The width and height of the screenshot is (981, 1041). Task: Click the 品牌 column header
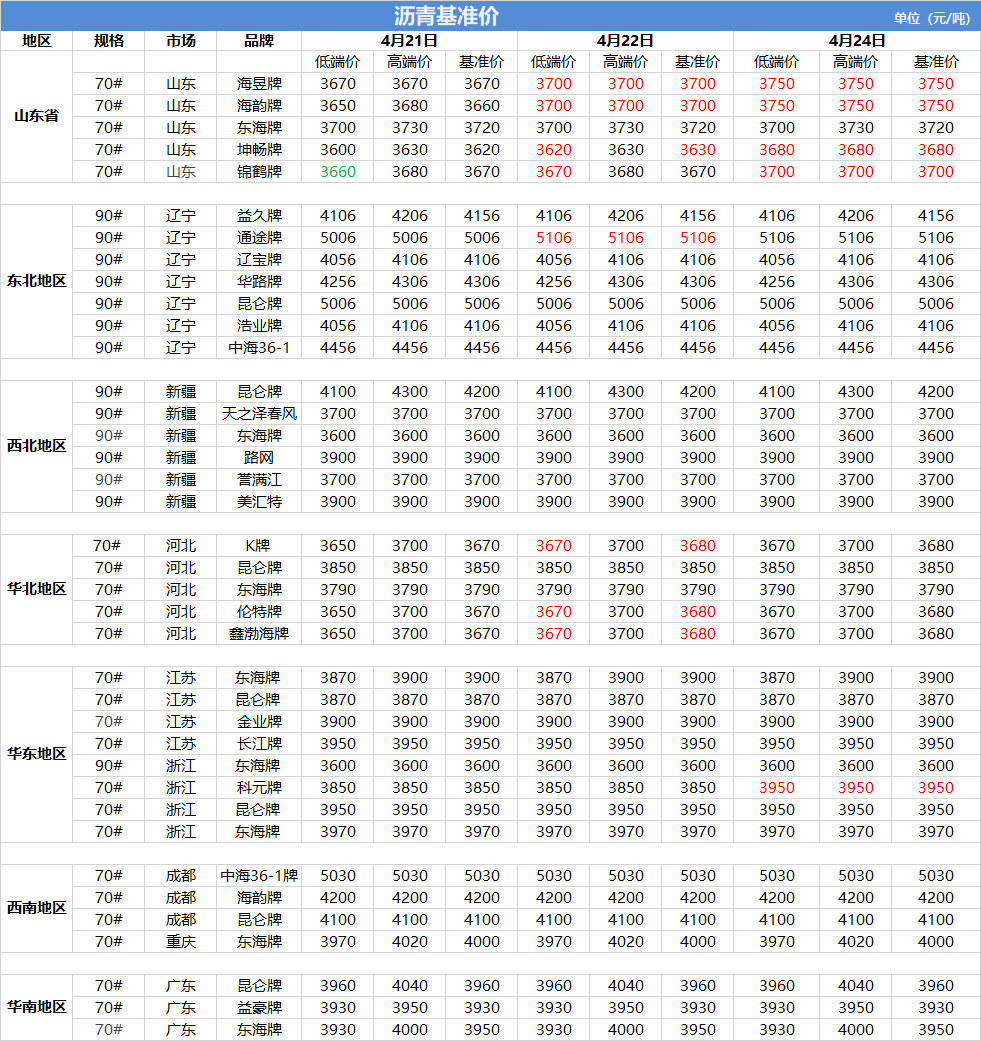pyautogui.click(x=259, y=41)
